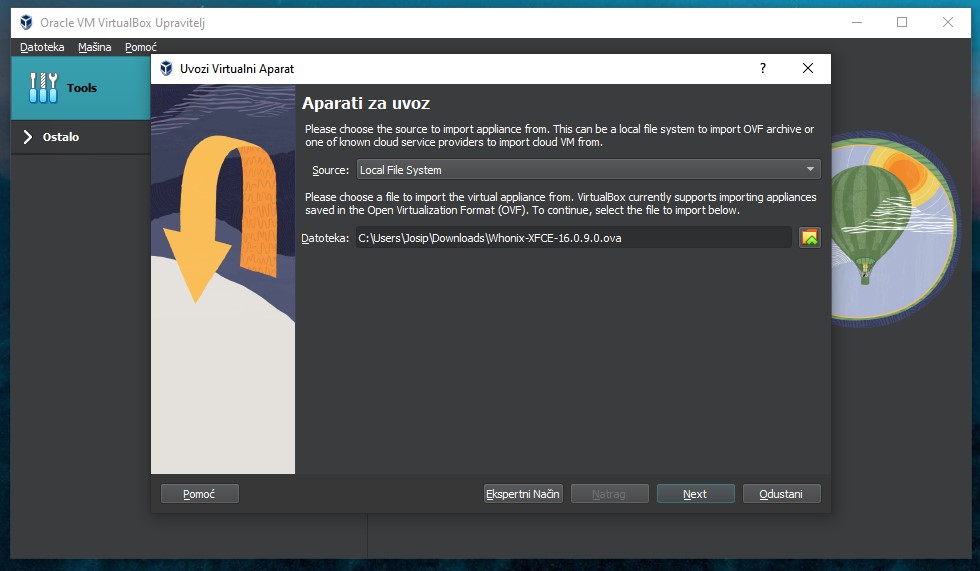This screenshot has height=571, width=980.
Task: Click the Natrag back button
Action: [x=609, y=494]
